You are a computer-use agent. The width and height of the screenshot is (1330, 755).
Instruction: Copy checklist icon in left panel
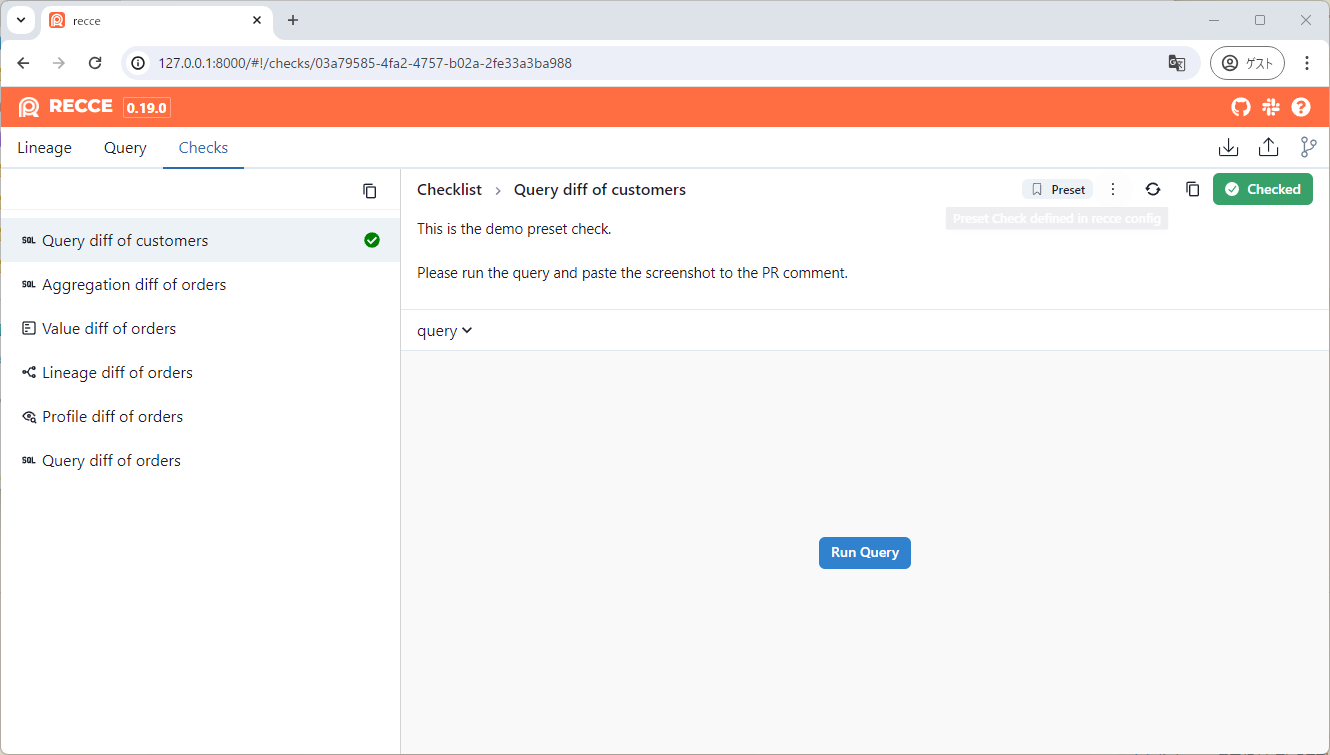tap(370, 191)
